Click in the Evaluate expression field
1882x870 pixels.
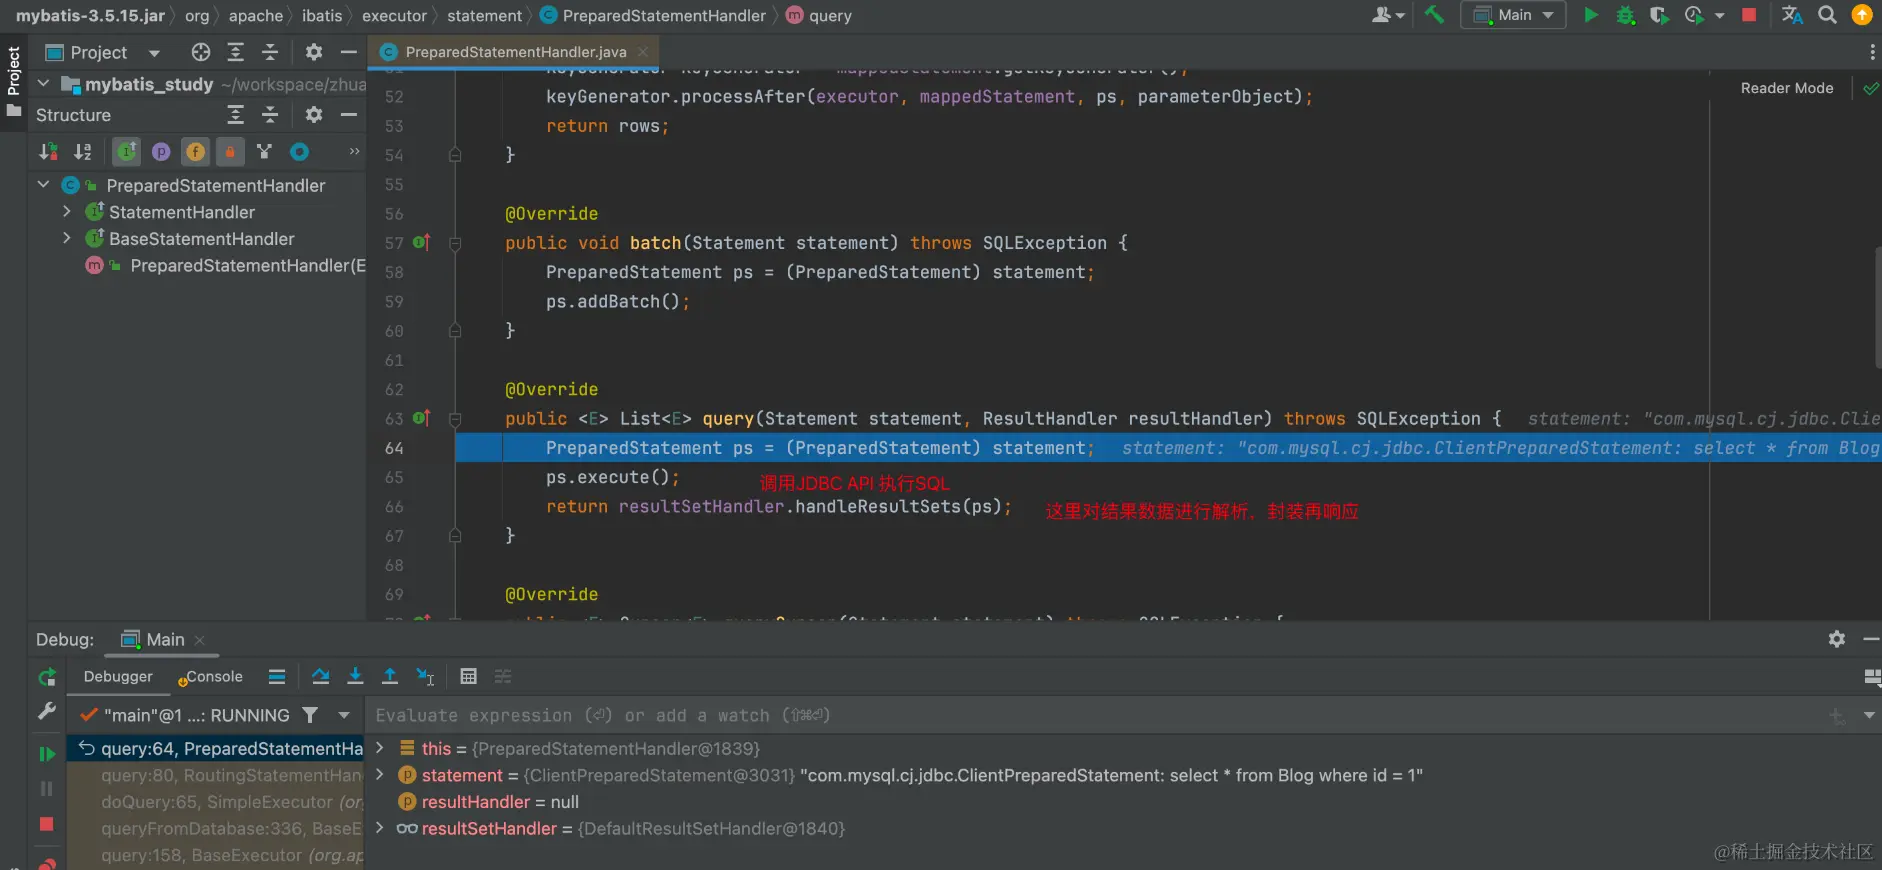[1095, 715]
